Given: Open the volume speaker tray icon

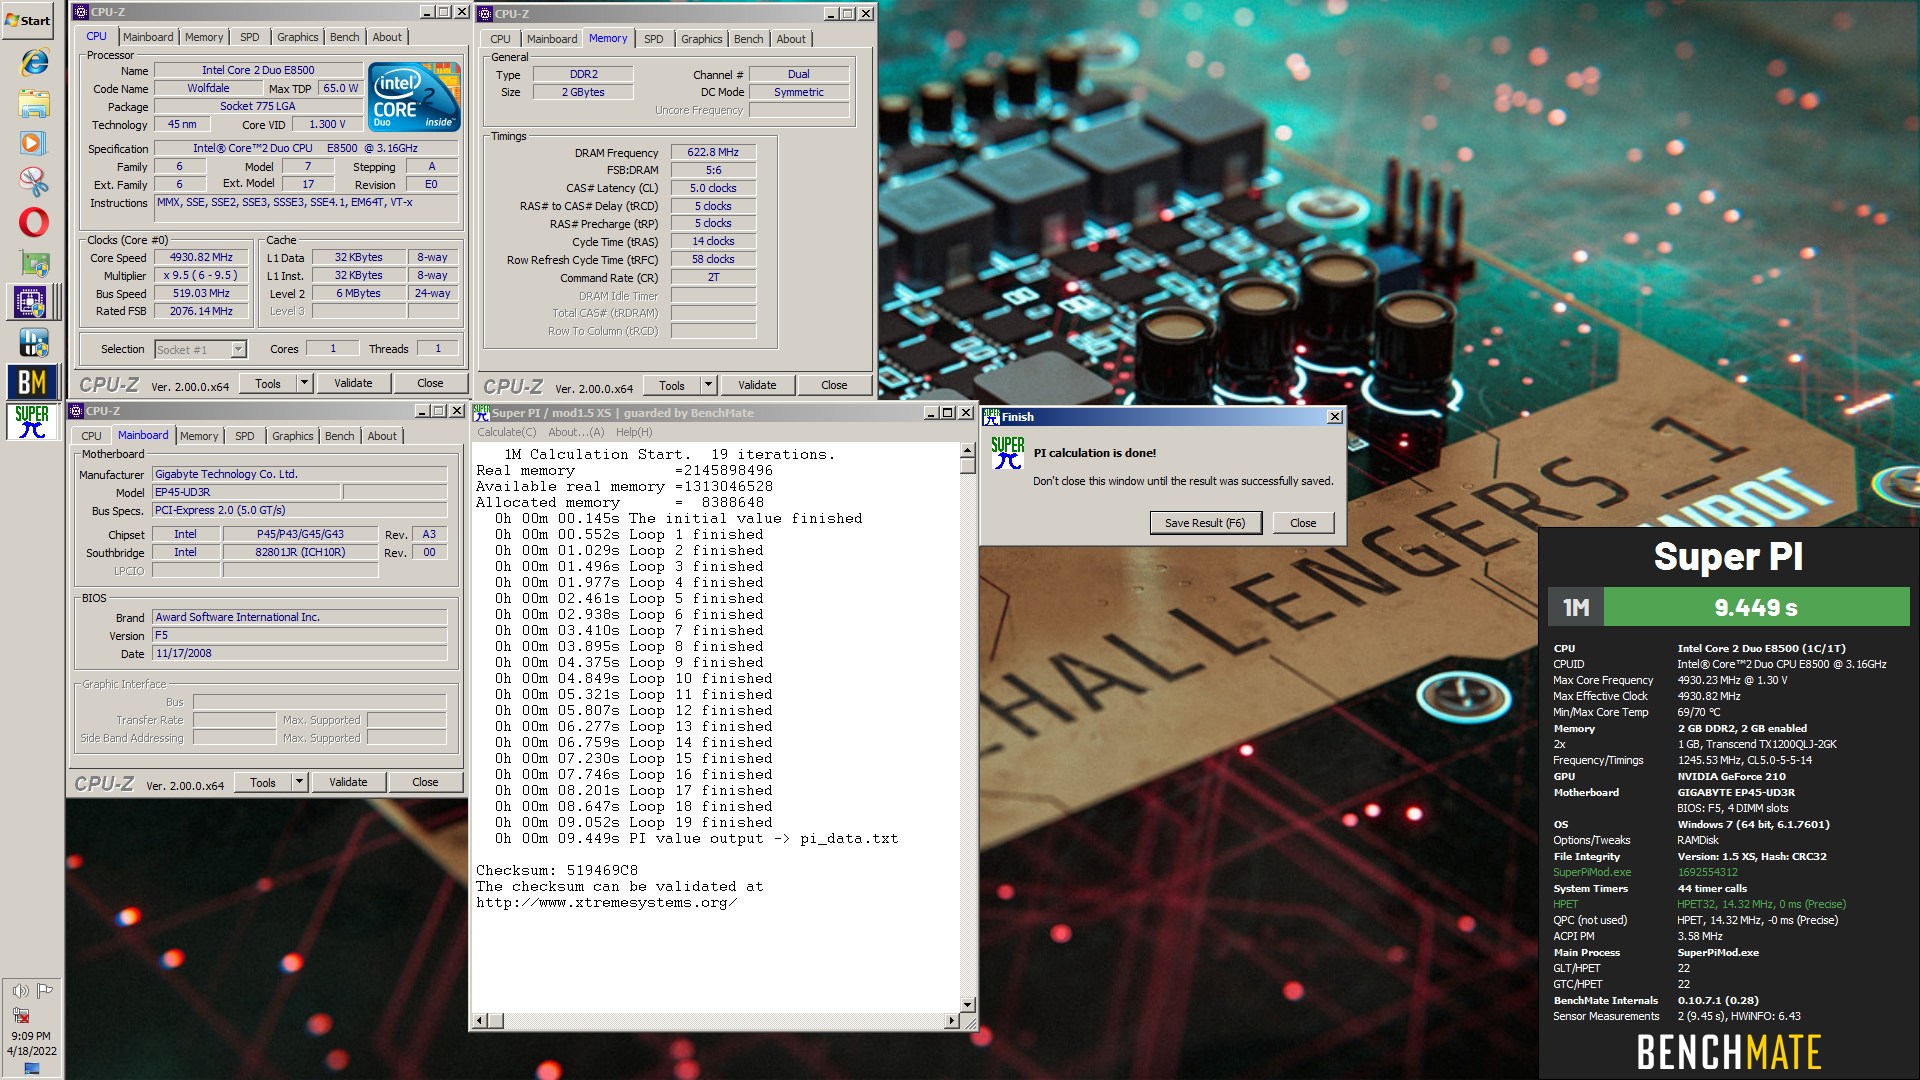Looking at the screenshot, I should tap(20, 991).
